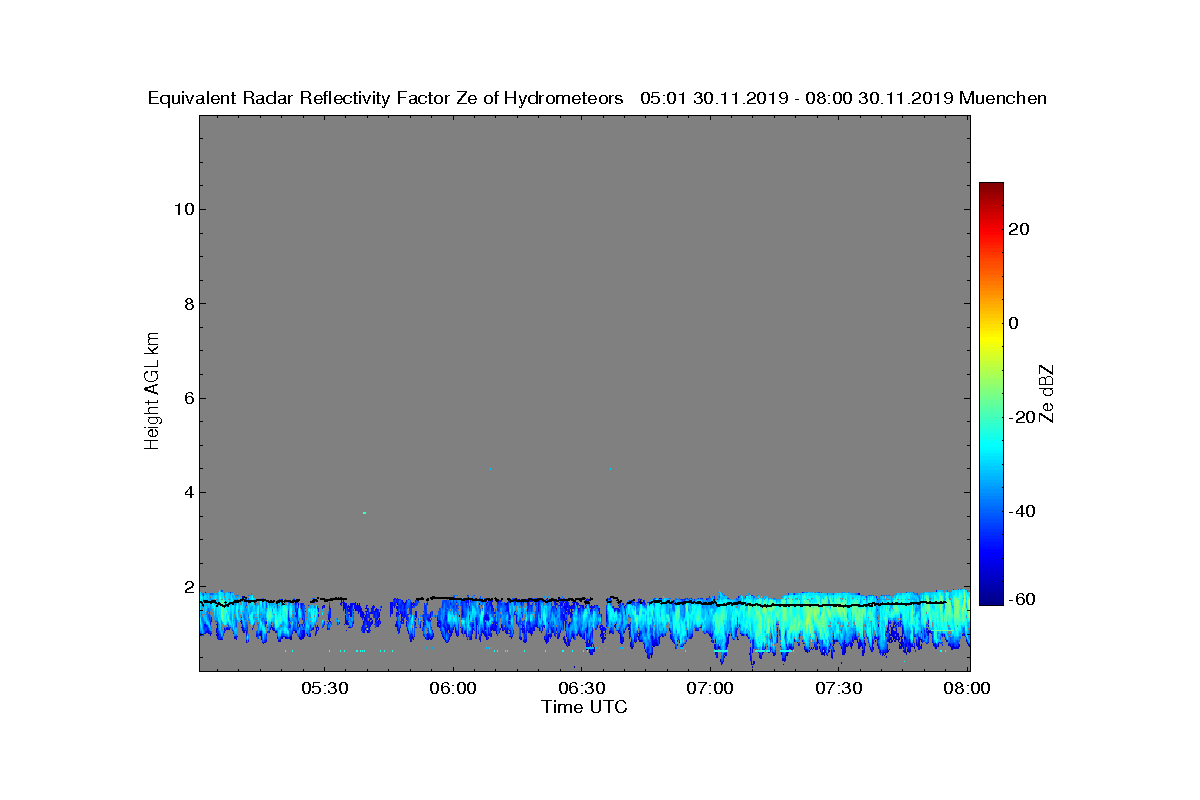Click the dark blue bottom of colorbar
The width and height of the screenshot is (1200, 800).
pos(991,598)
